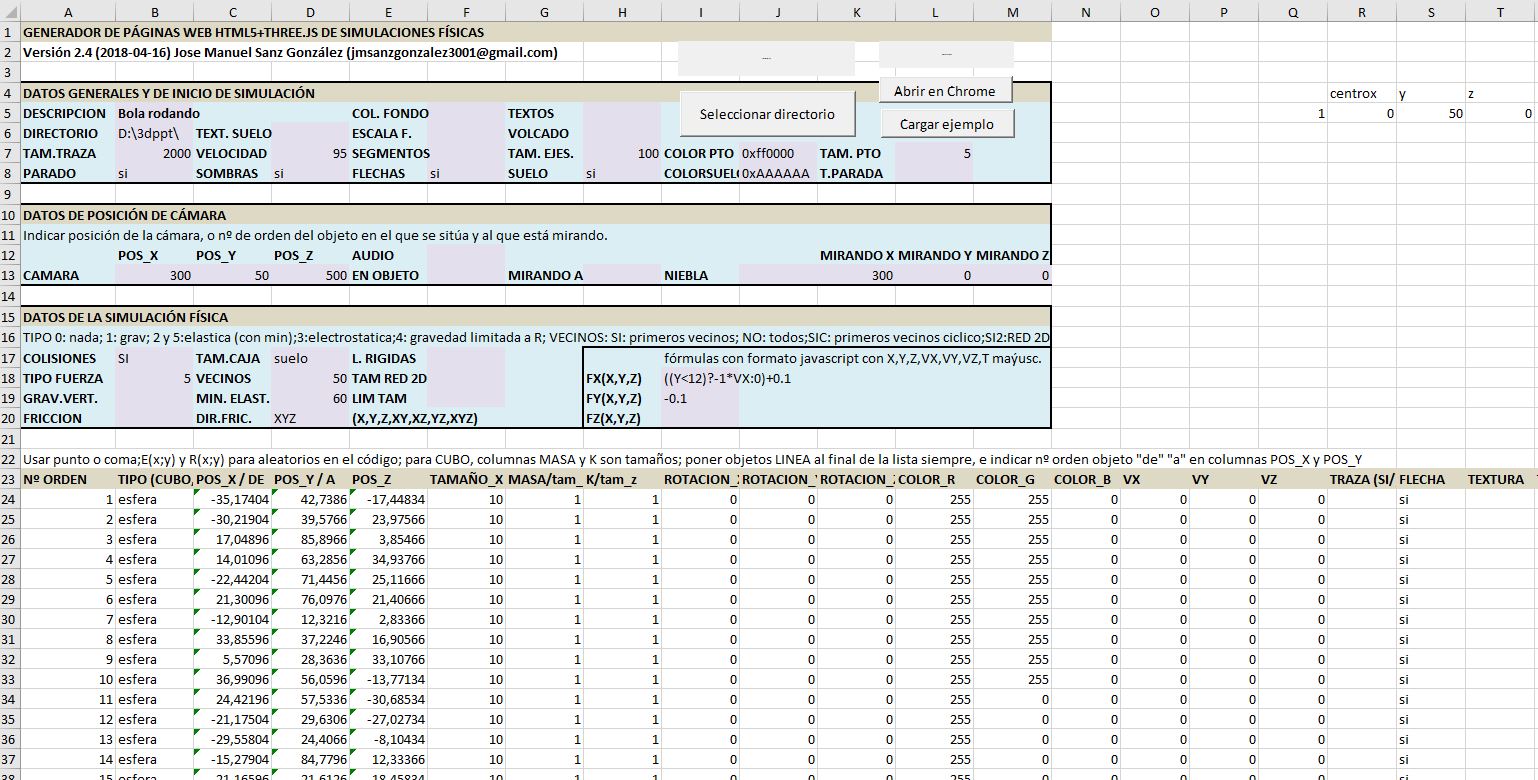The image size is (1538, 780).
Task: Select the DIR.FRIC. value cell 'XYZ'
Action: pyautogui.click(x=309, y=419)
